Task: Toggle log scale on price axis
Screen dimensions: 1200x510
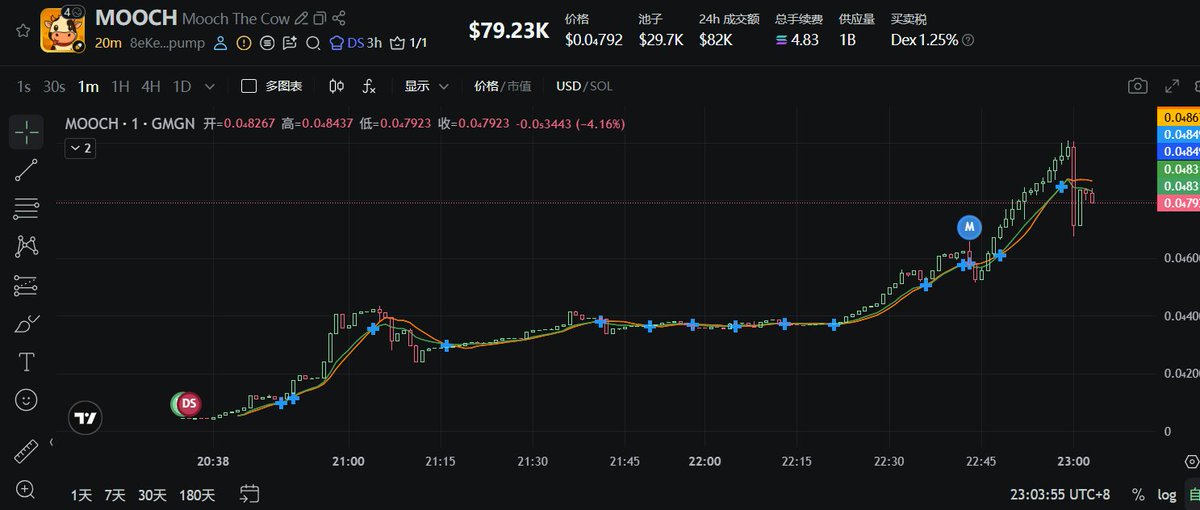Action: coord(1167,494)
